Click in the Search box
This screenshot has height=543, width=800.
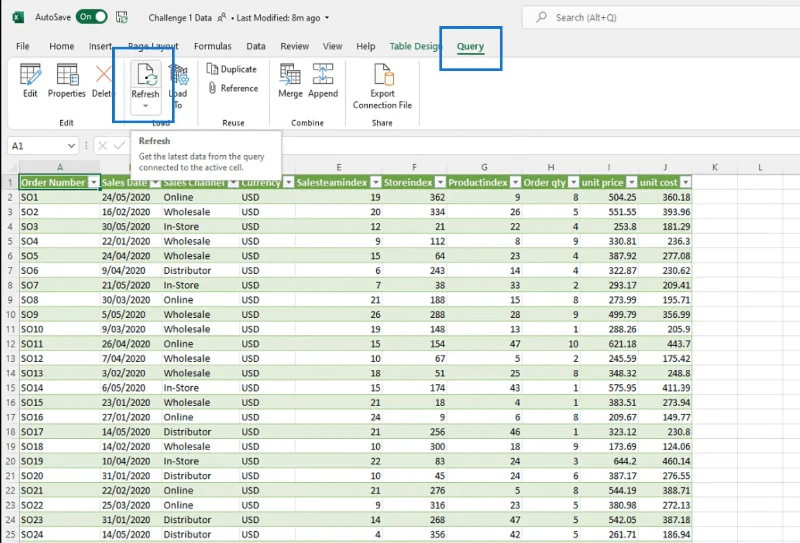663,17
